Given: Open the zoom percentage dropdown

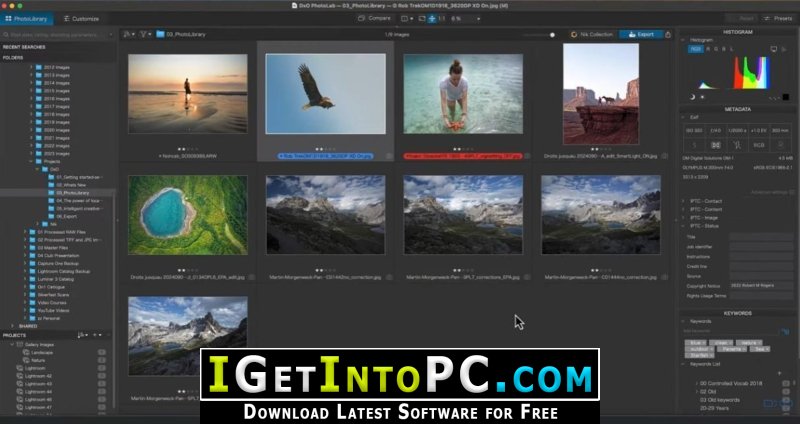Looking at the screenshot, I should pos(478,19).
